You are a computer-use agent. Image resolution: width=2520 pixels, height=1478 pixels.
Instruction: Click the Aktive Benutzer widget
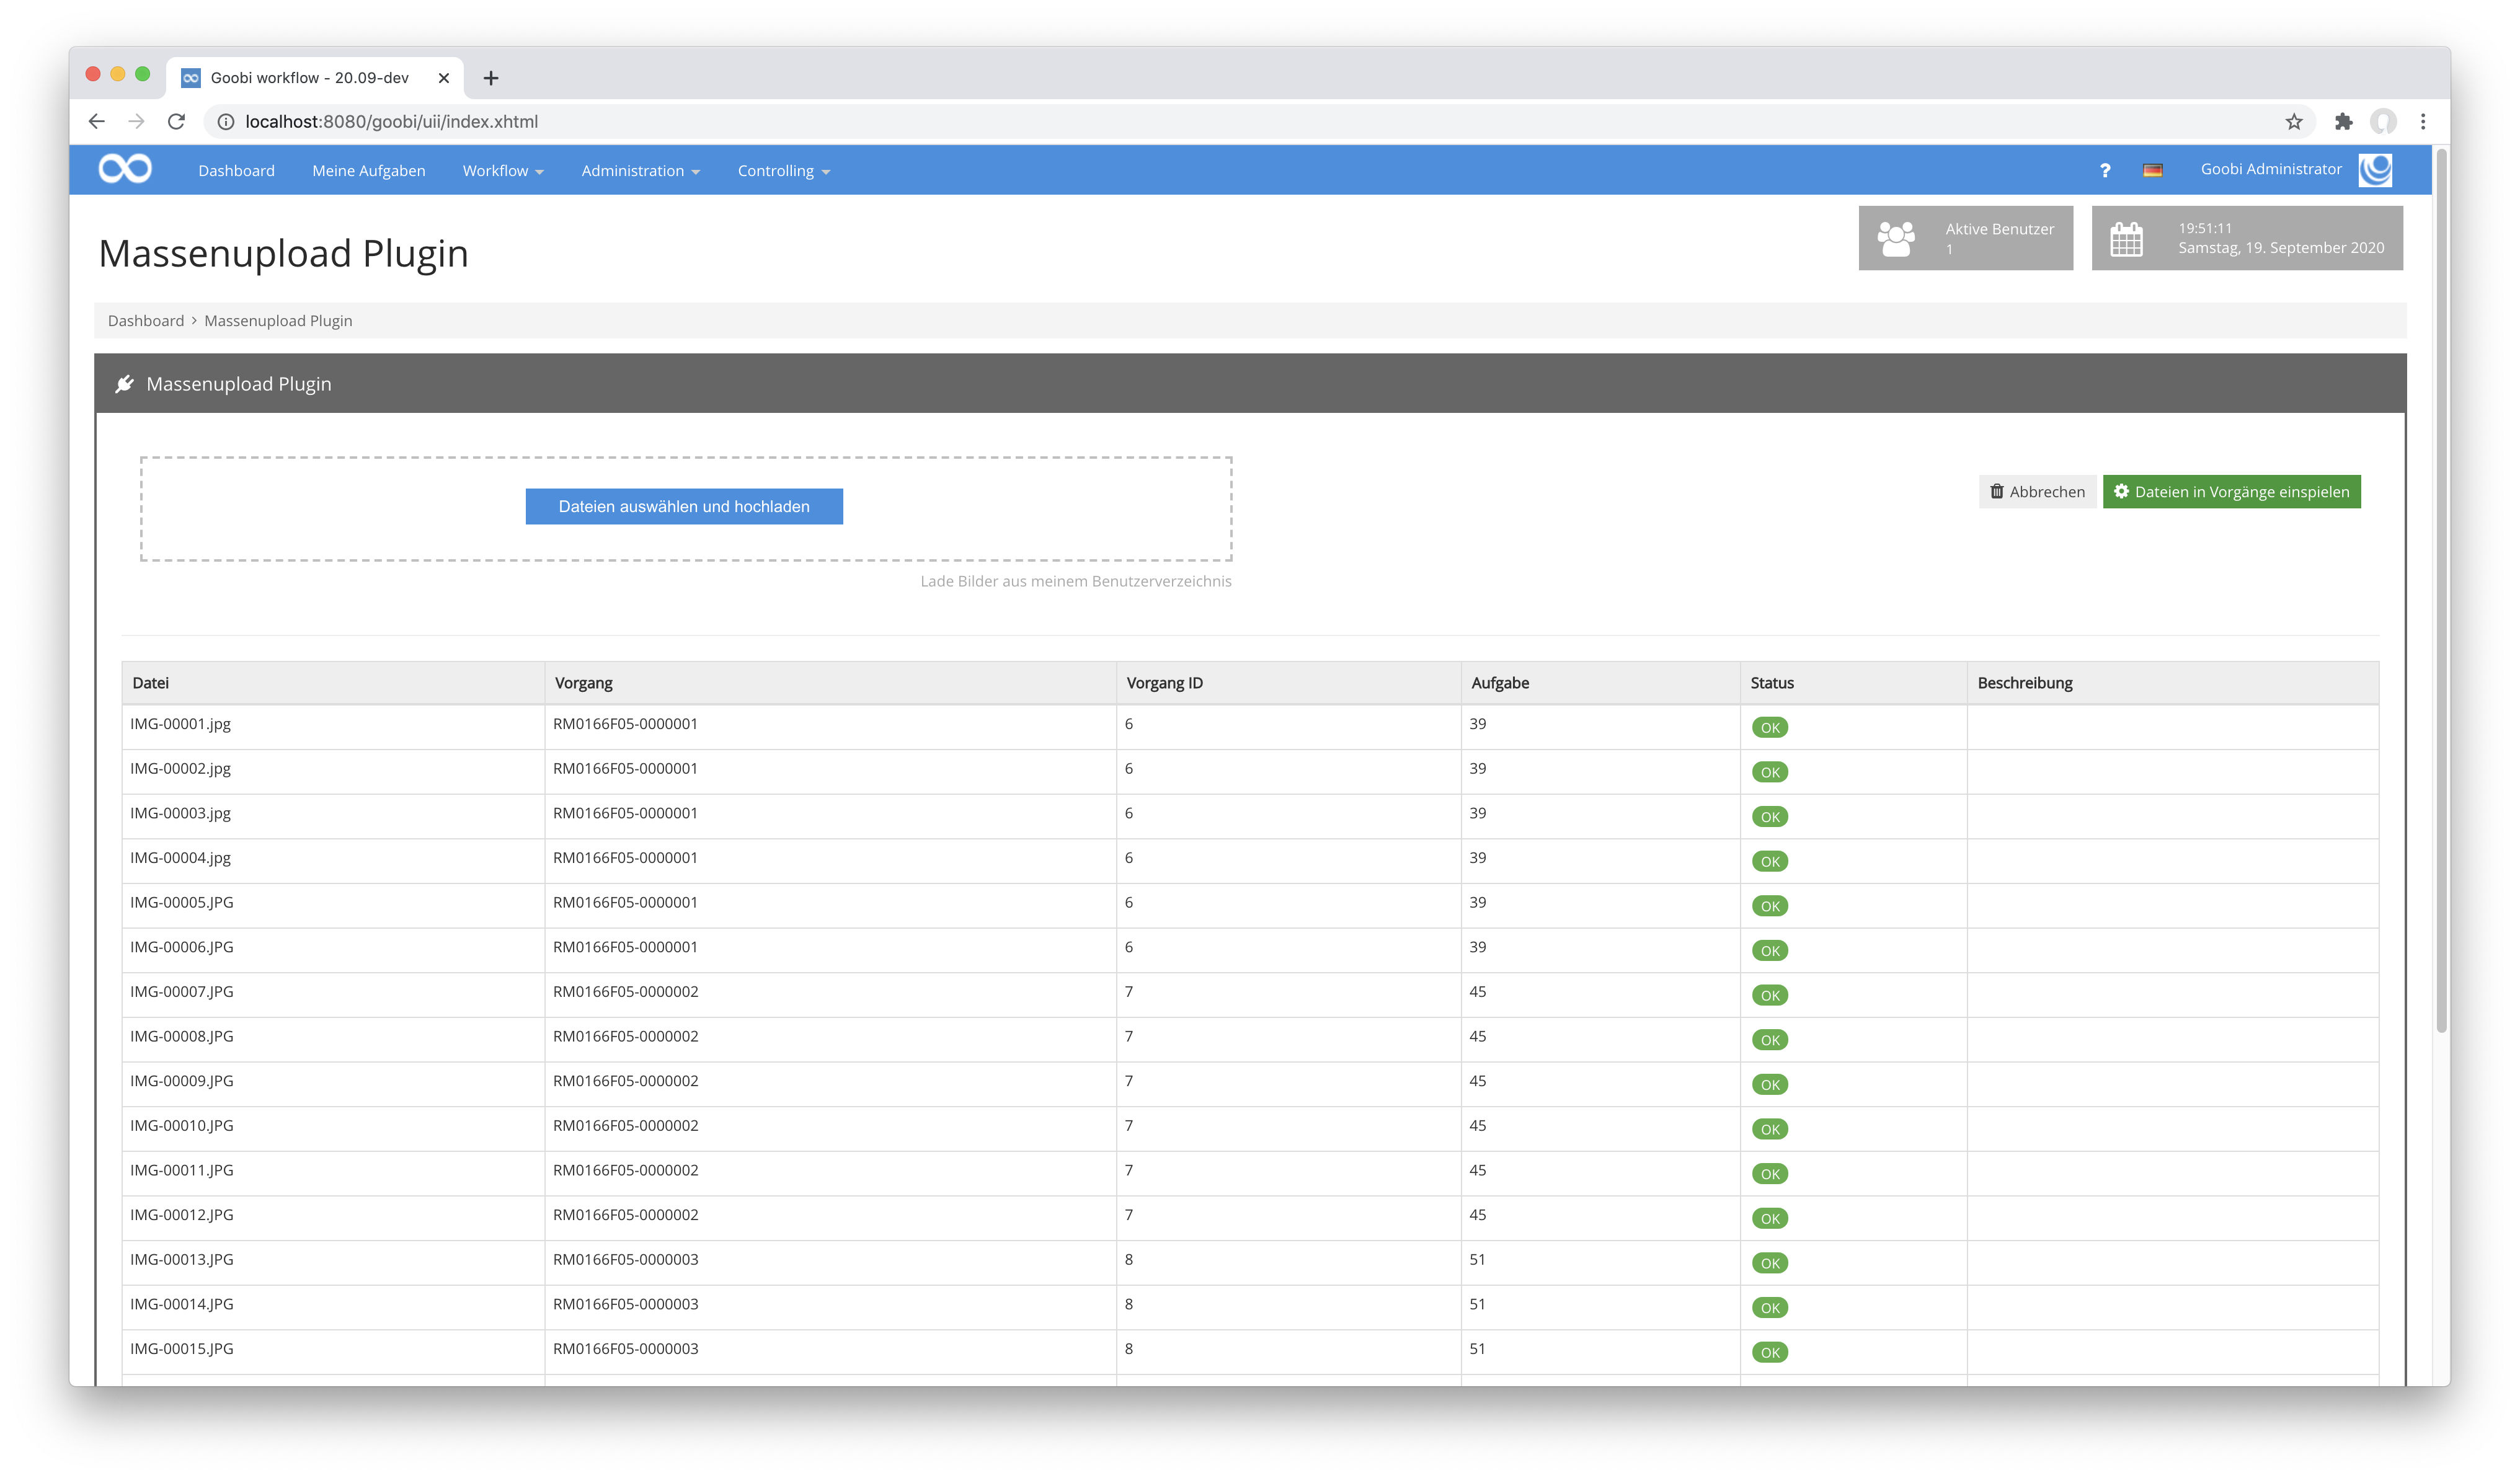pyautogui.click(x=1965, y=238)
